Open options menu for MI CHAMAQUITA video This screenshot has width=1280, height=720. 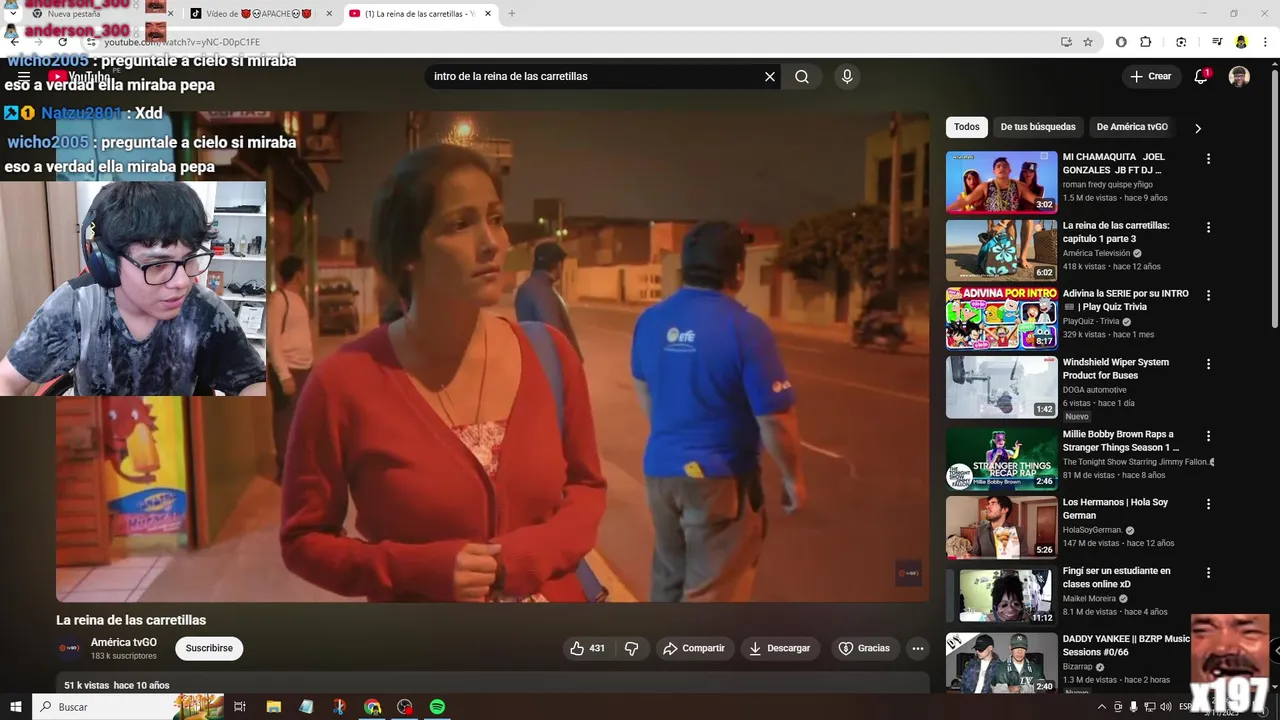click(1208, 159)
